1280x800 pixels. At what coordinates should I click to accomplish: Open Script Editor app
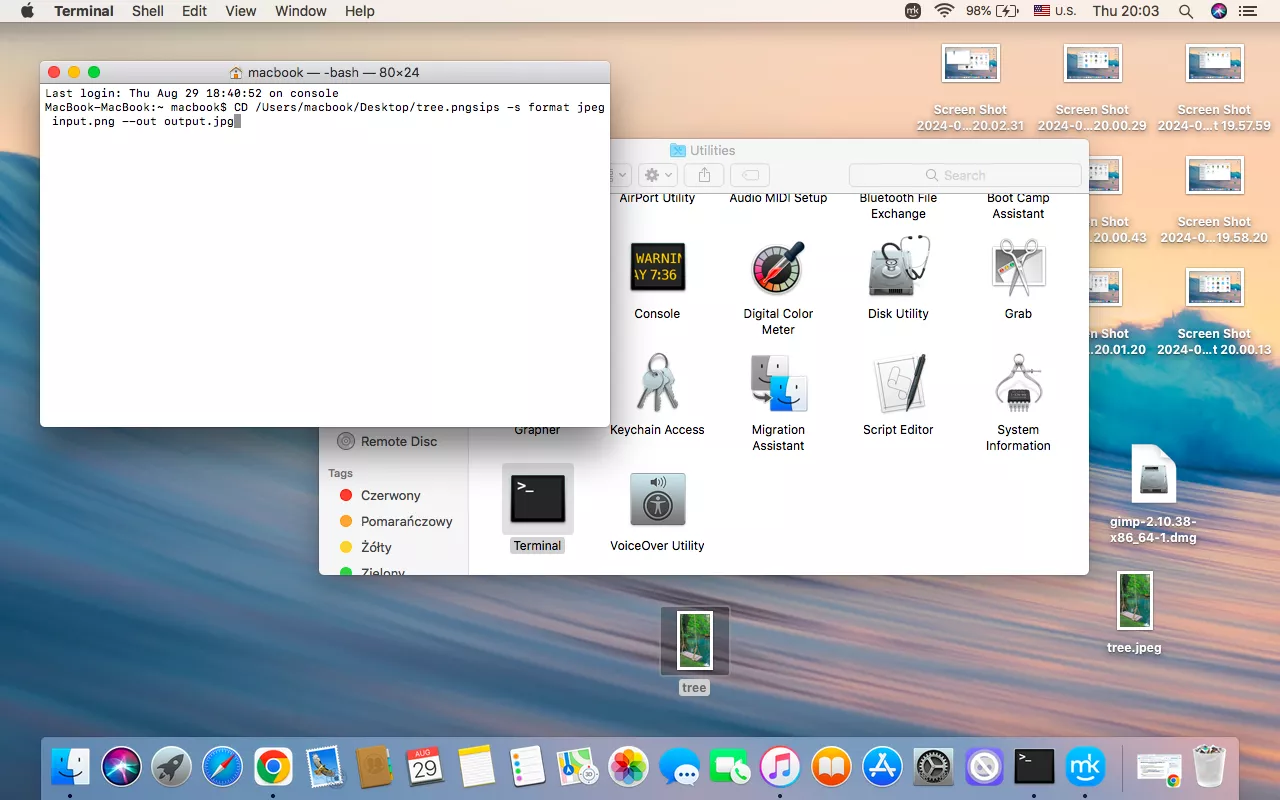pos(898,384)
